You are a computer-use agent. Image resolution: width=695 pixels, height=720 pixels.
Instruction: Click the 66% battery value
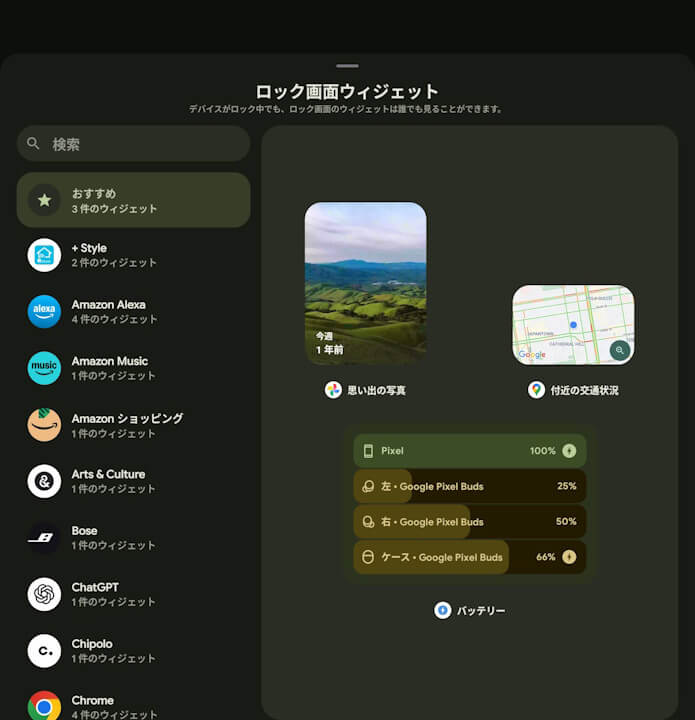tap(546, 557)
